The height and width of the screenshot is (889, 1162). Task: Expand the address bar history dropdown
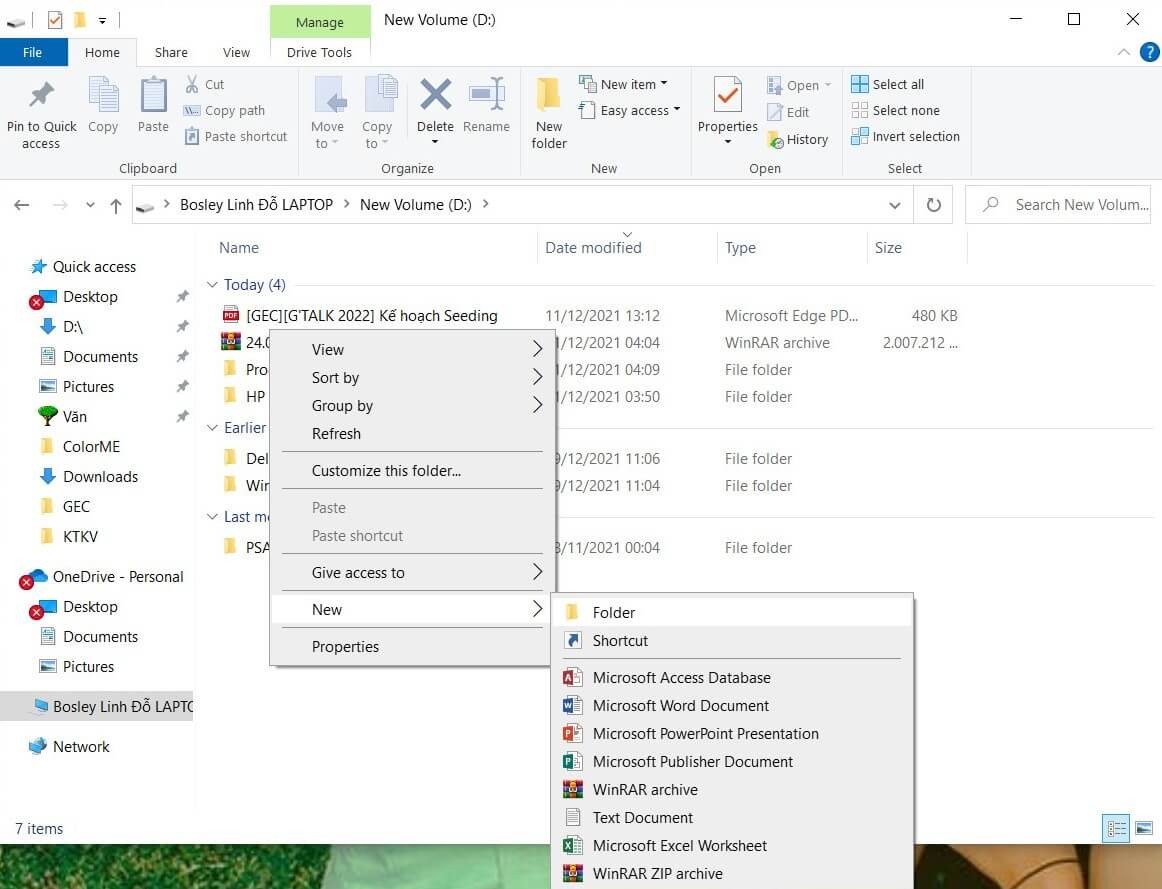[894, 205]
